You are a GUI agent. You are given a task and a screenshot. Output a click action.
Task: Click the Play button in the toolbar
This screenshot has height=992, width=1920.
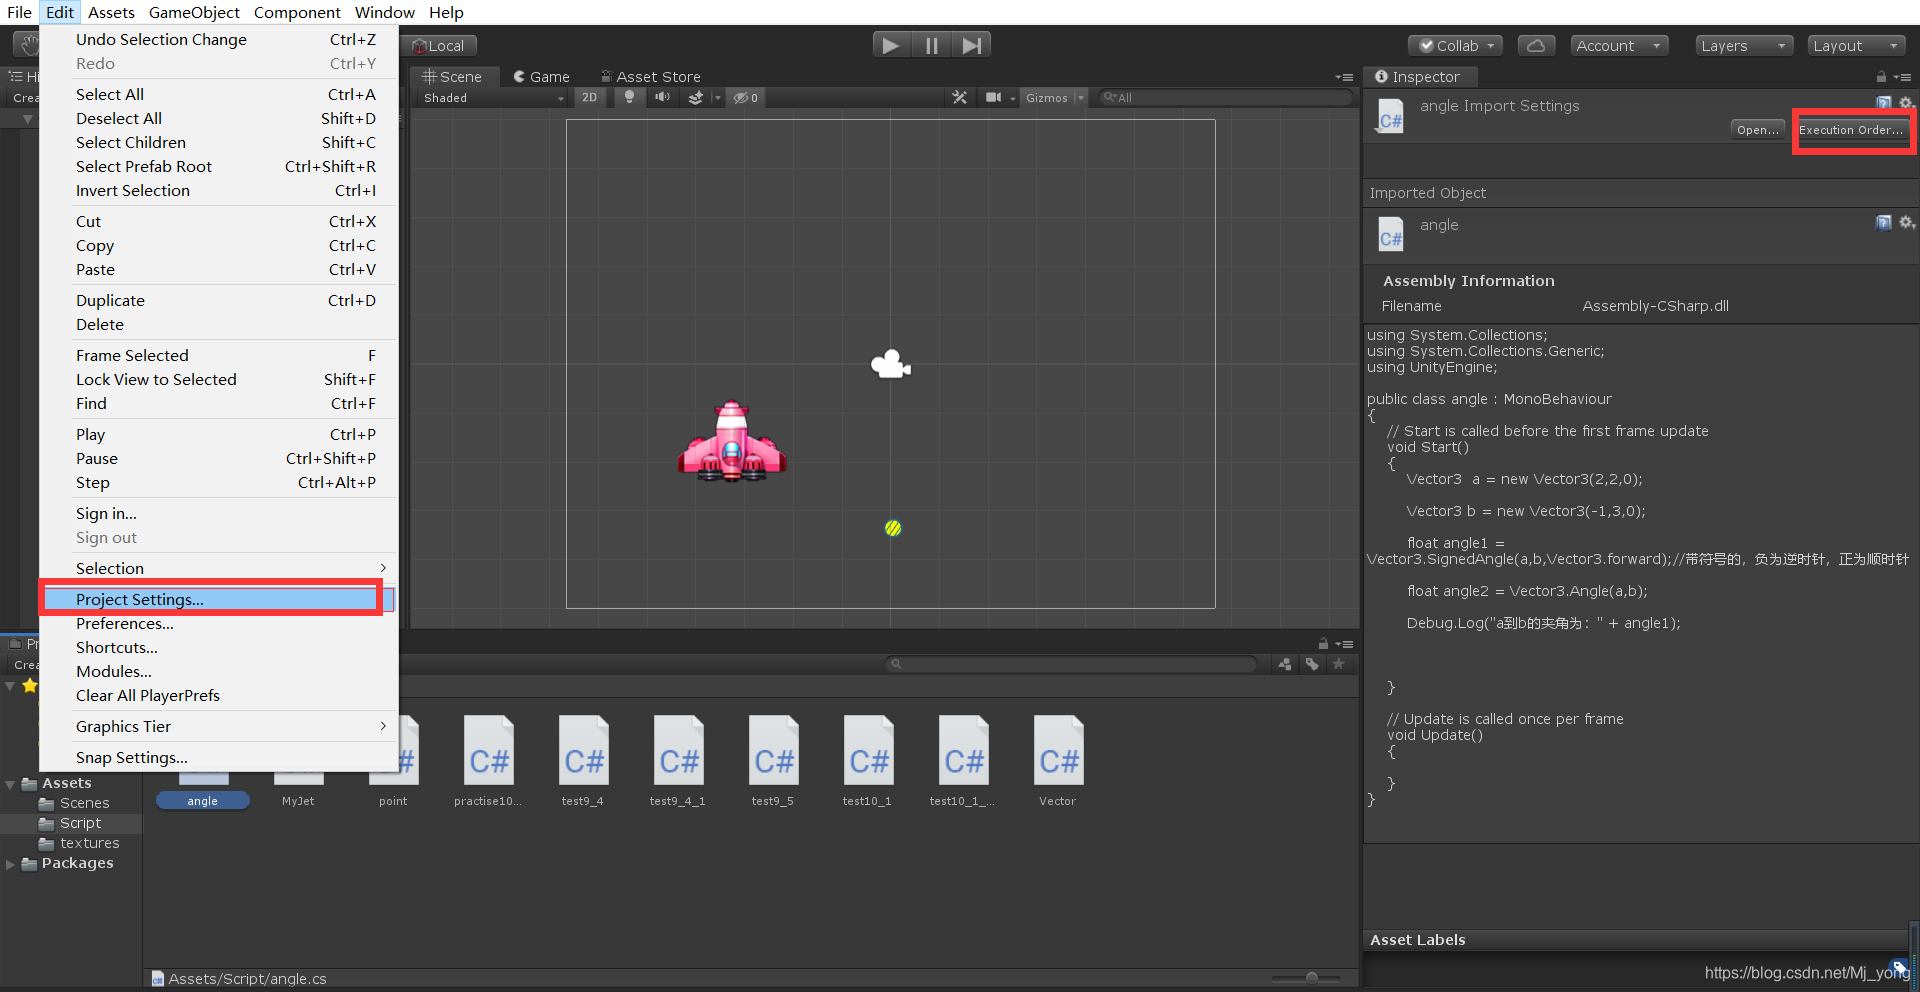coord(890,45)
